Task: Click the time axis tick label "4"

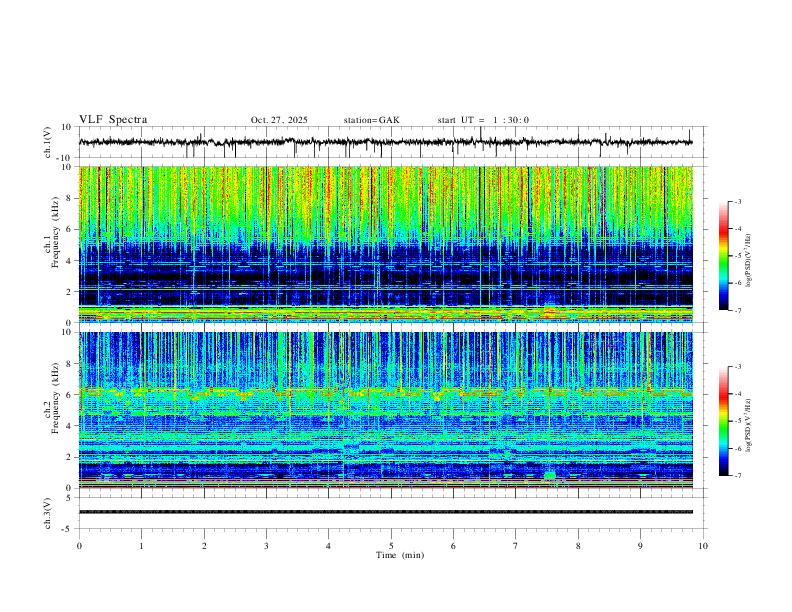Action: pyautogui.click(x=329, y=546)
